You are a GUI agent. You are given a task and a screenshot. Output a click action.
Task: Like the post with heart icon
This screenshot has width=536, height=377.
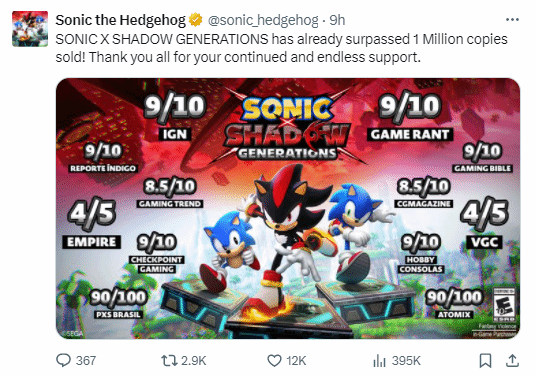coord(274,361)
